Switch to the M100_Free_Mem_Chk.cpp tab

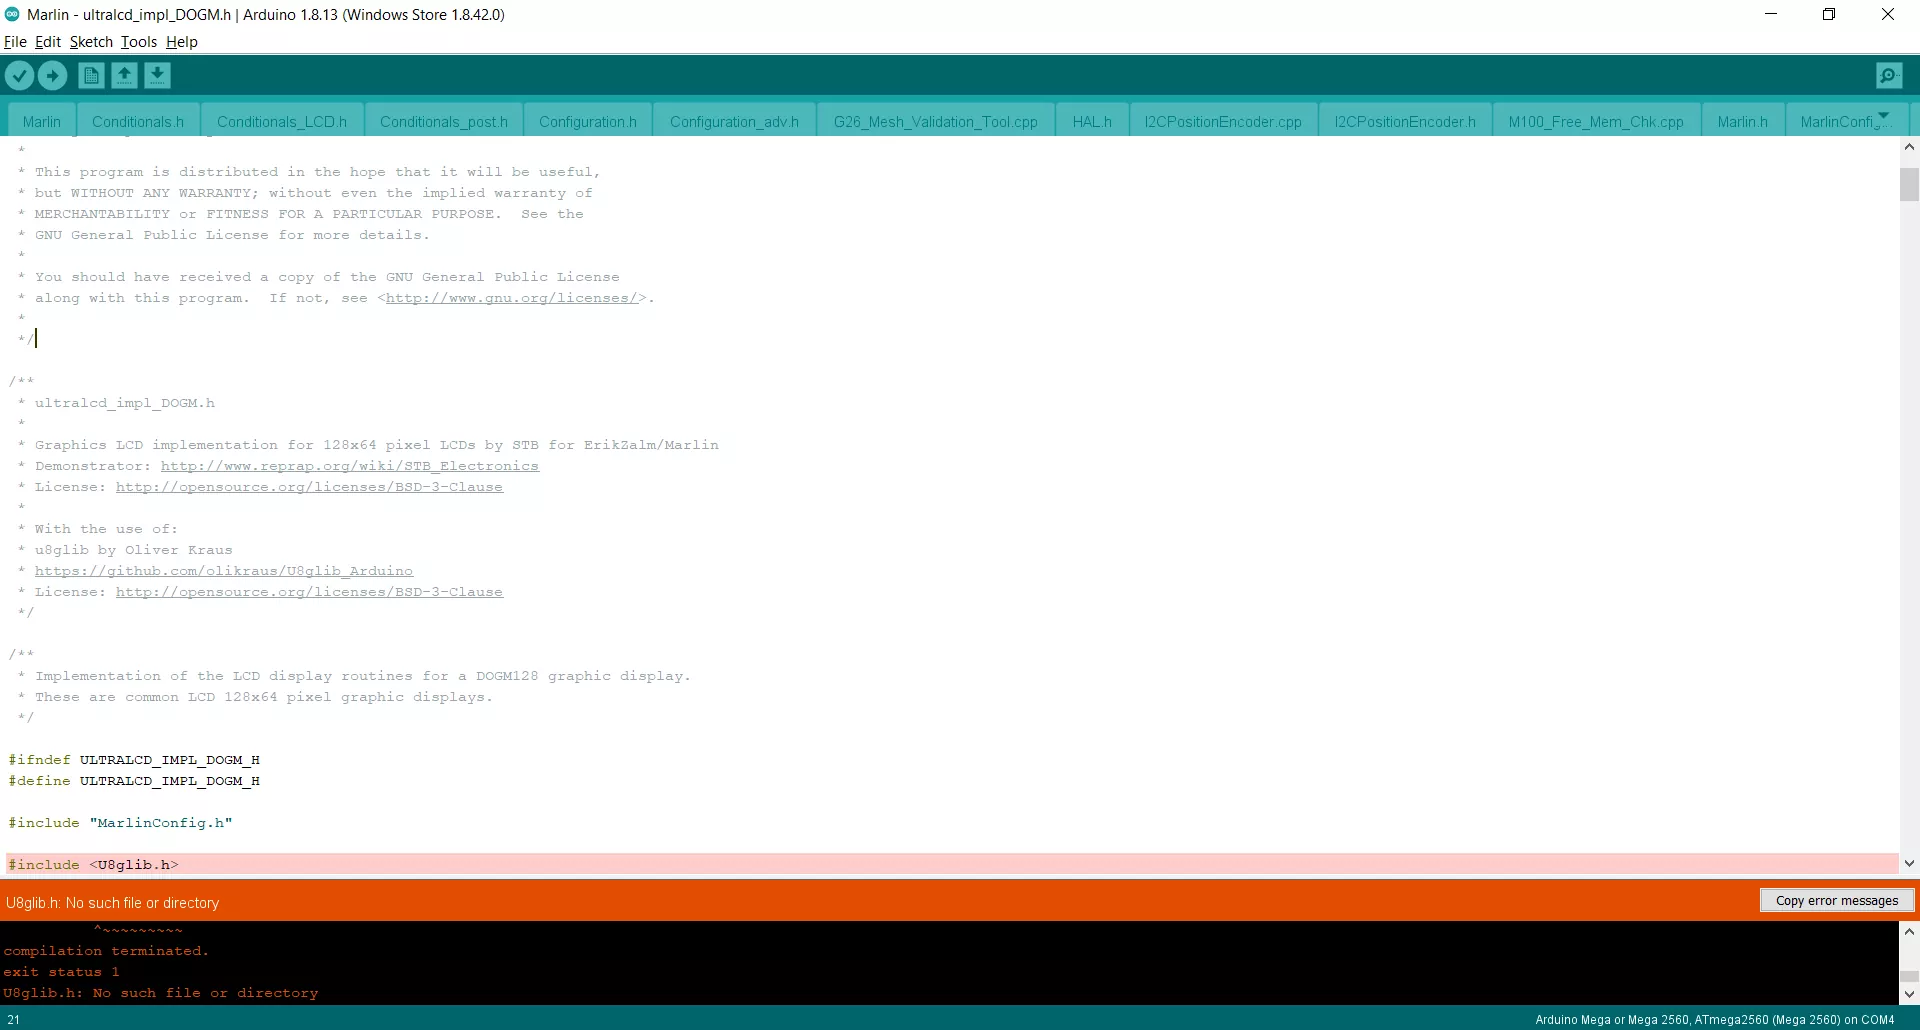[x=1596, y=121]
